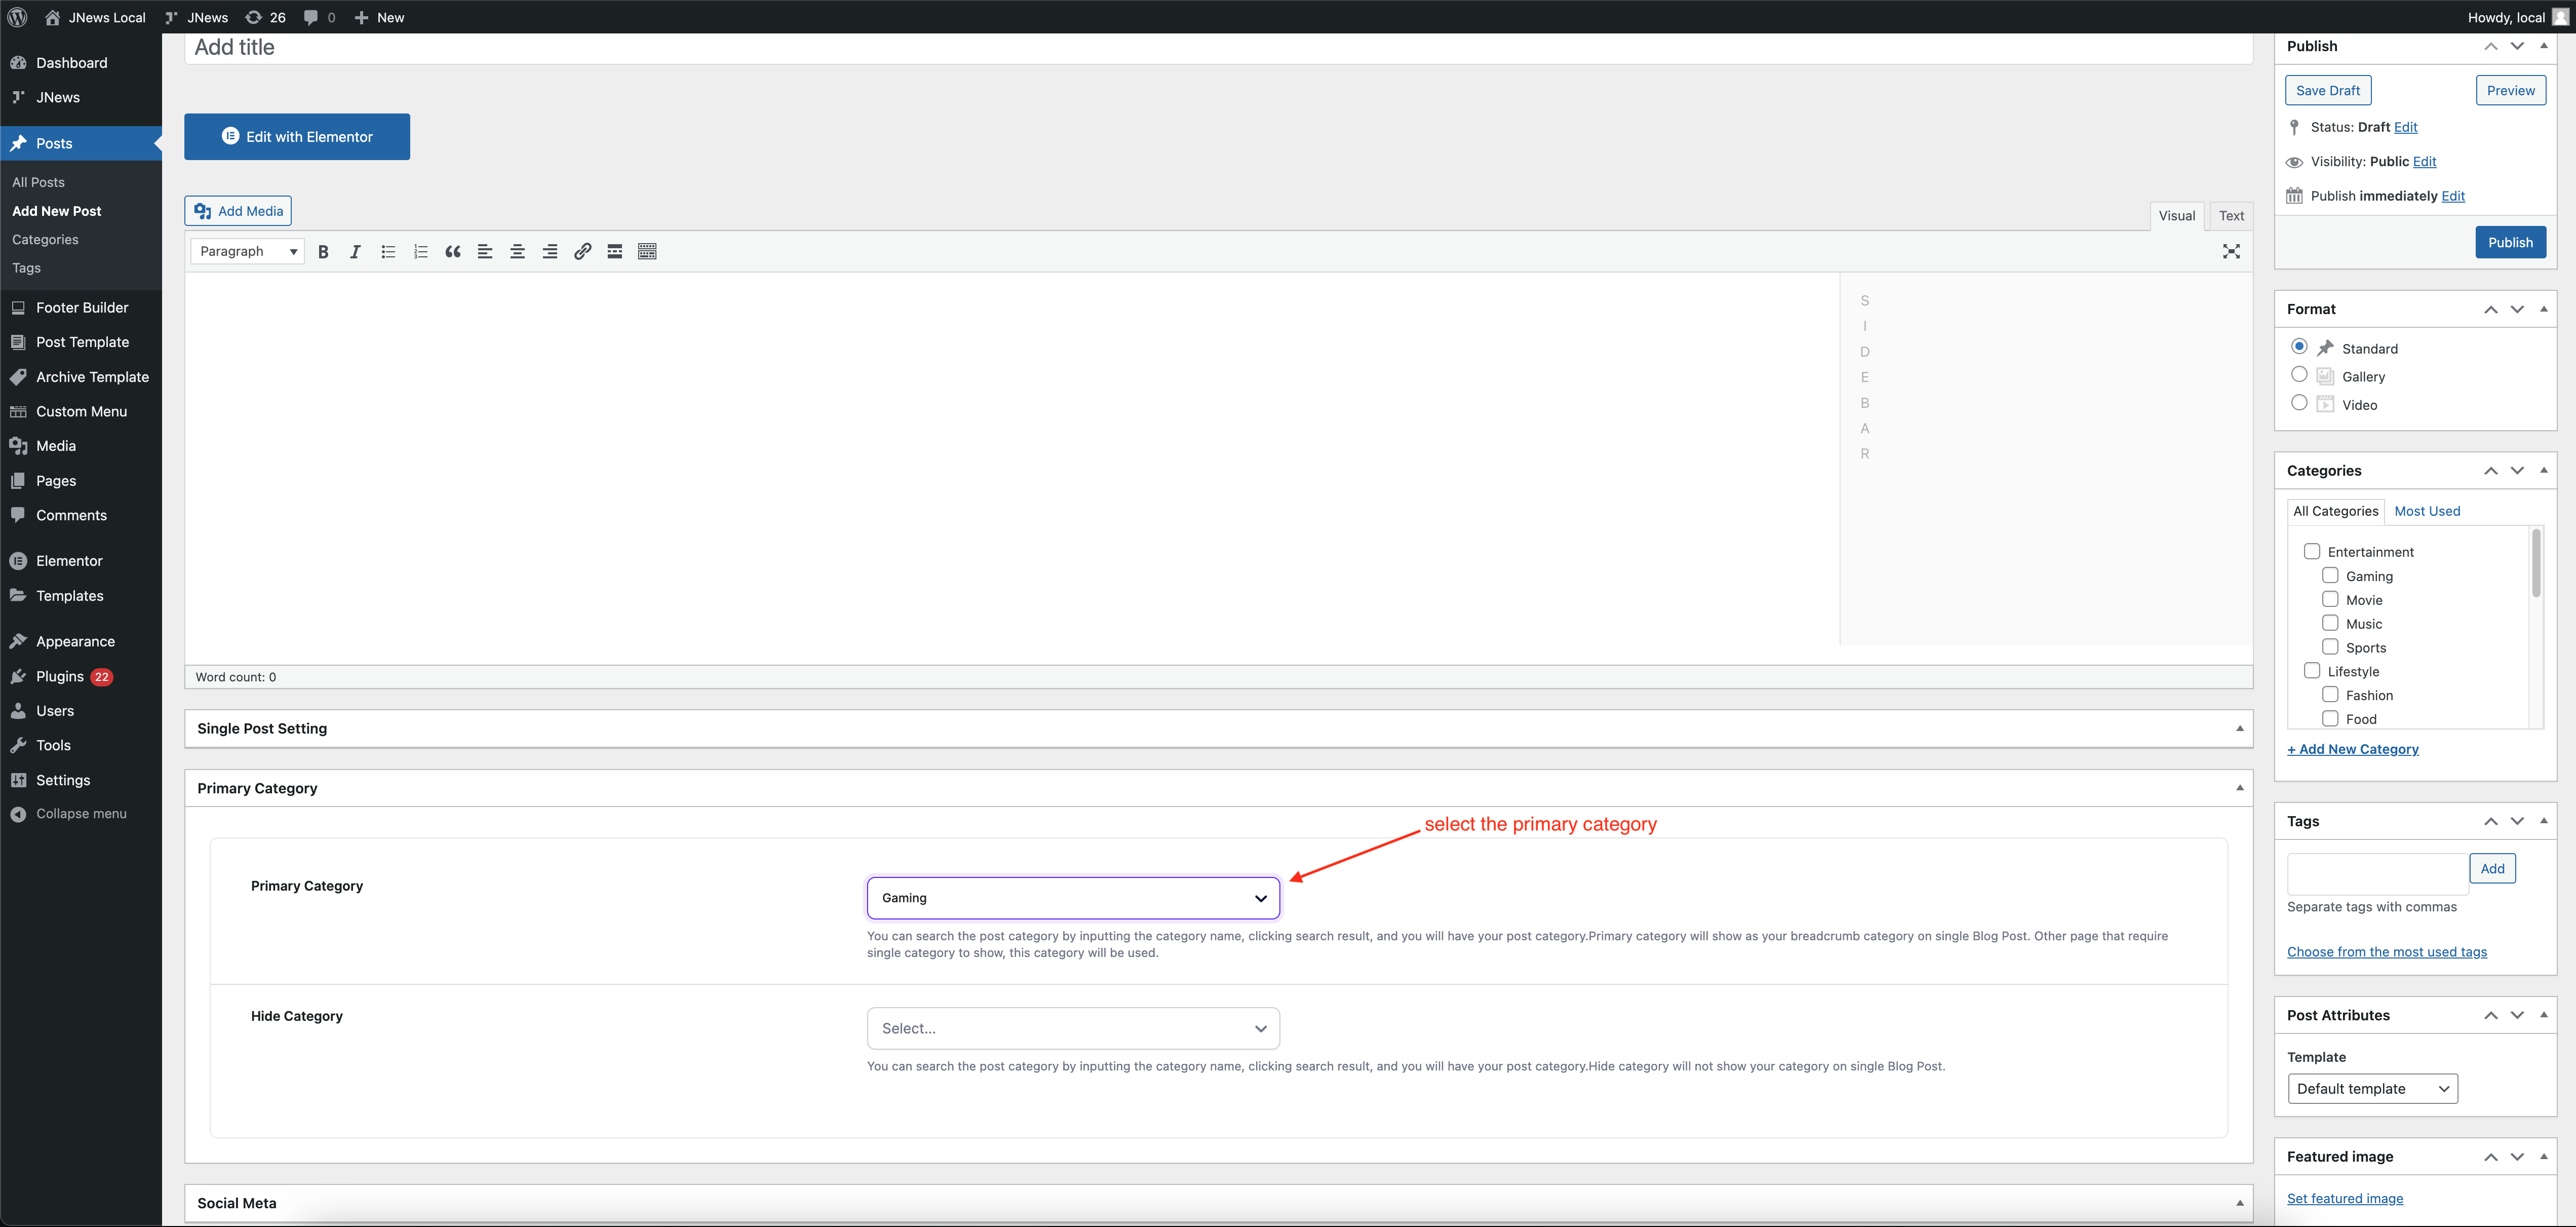Click the Italic formatting icon
The height and width of the screenshot is (1227, 2576).
[x=355, y=252]
